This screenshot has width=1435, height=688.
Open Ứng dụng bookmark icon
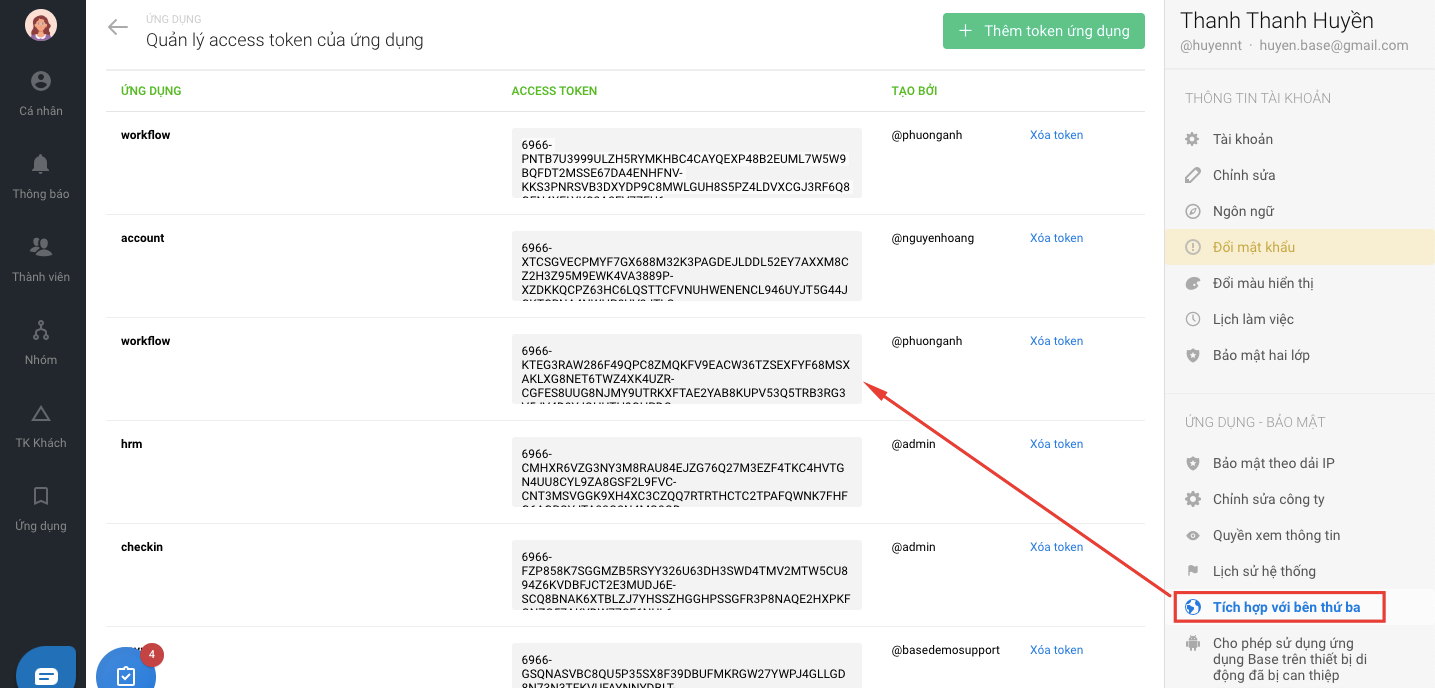(x=41, y=496)
